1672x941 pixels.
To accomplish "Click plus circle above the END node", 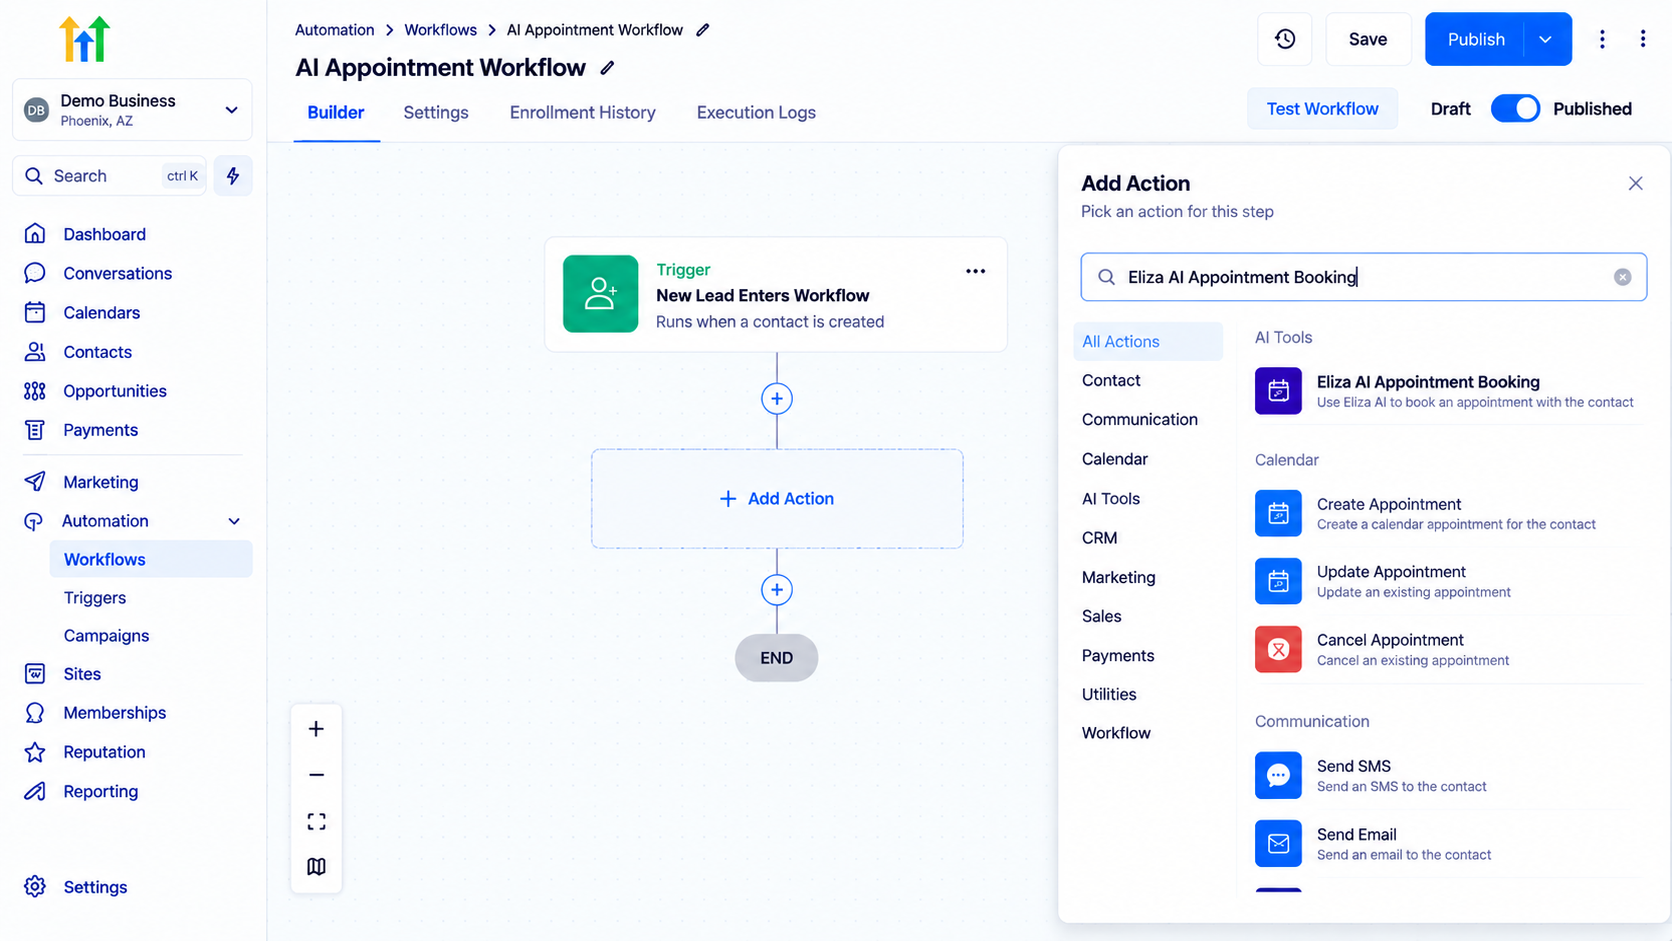I will (x=777, y=590).
